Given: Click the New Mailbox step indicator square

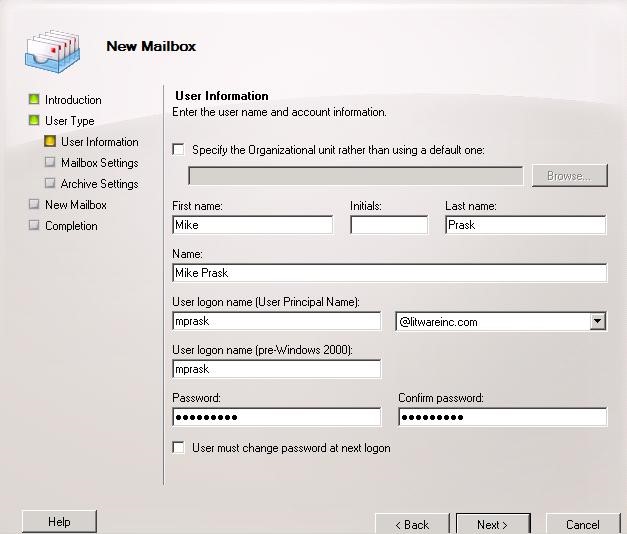Looking at the screenshot, I should (34, 204).
